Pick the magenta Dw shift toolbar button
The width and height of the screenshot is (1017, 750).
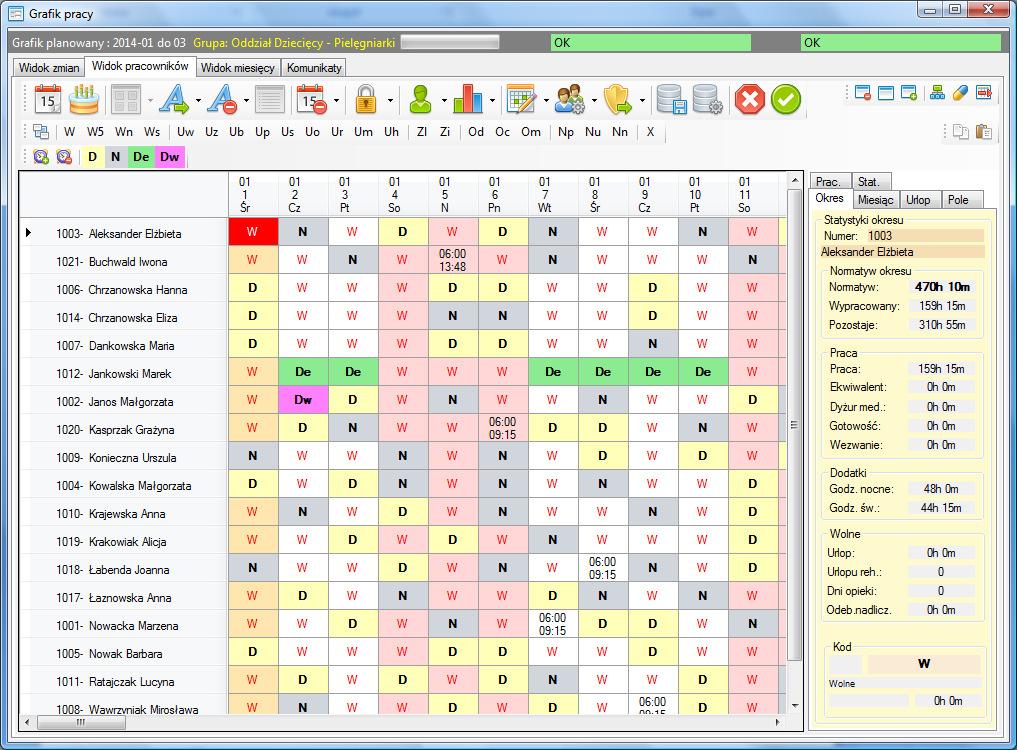click(170, 156)
